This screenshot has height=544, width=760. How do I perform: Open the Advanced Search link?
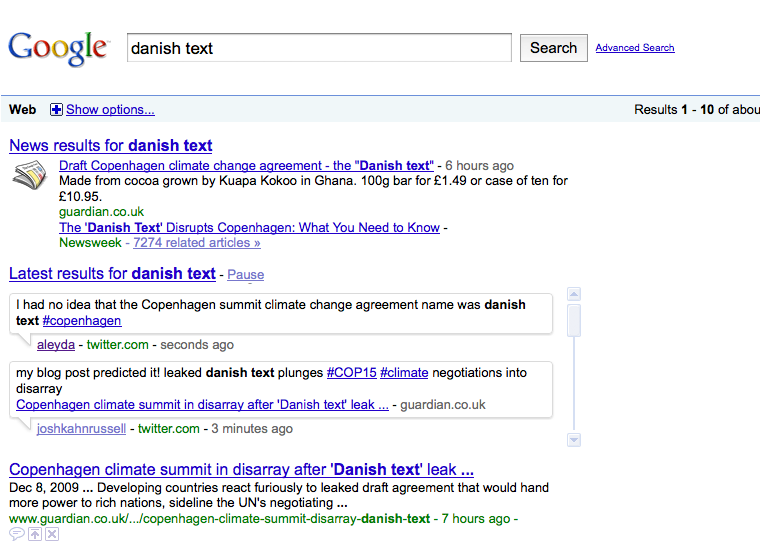click(x=635, y=48)
